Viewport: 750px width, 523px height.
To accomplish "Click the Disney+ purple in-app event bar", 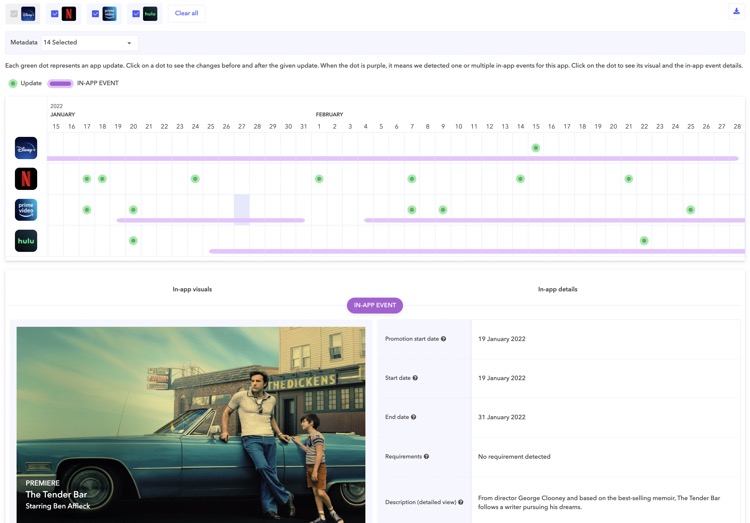I will (x=393, y=158).
